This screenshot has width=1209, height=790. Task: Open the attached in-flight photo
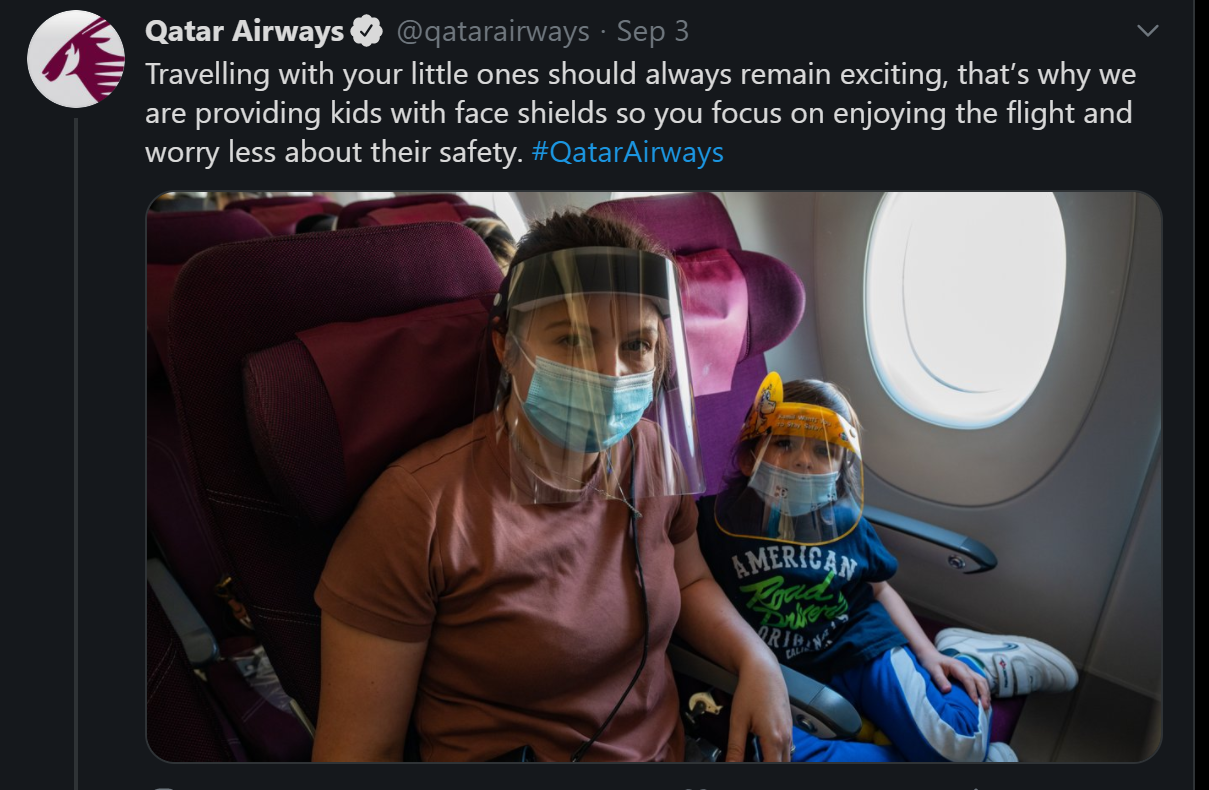tap(654, 477)
